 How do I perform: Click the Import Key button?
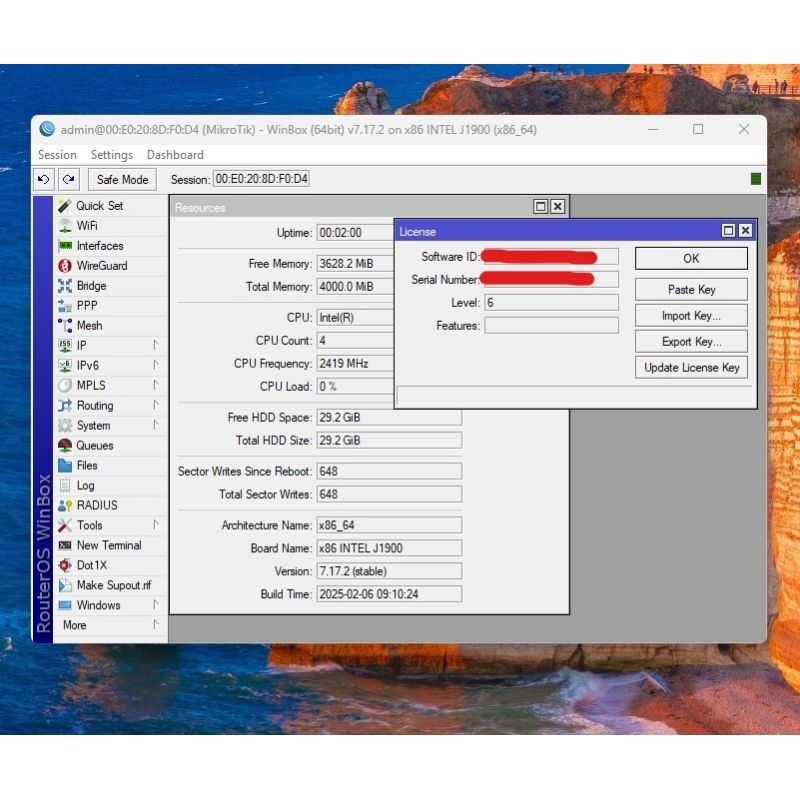click(691, 315)
